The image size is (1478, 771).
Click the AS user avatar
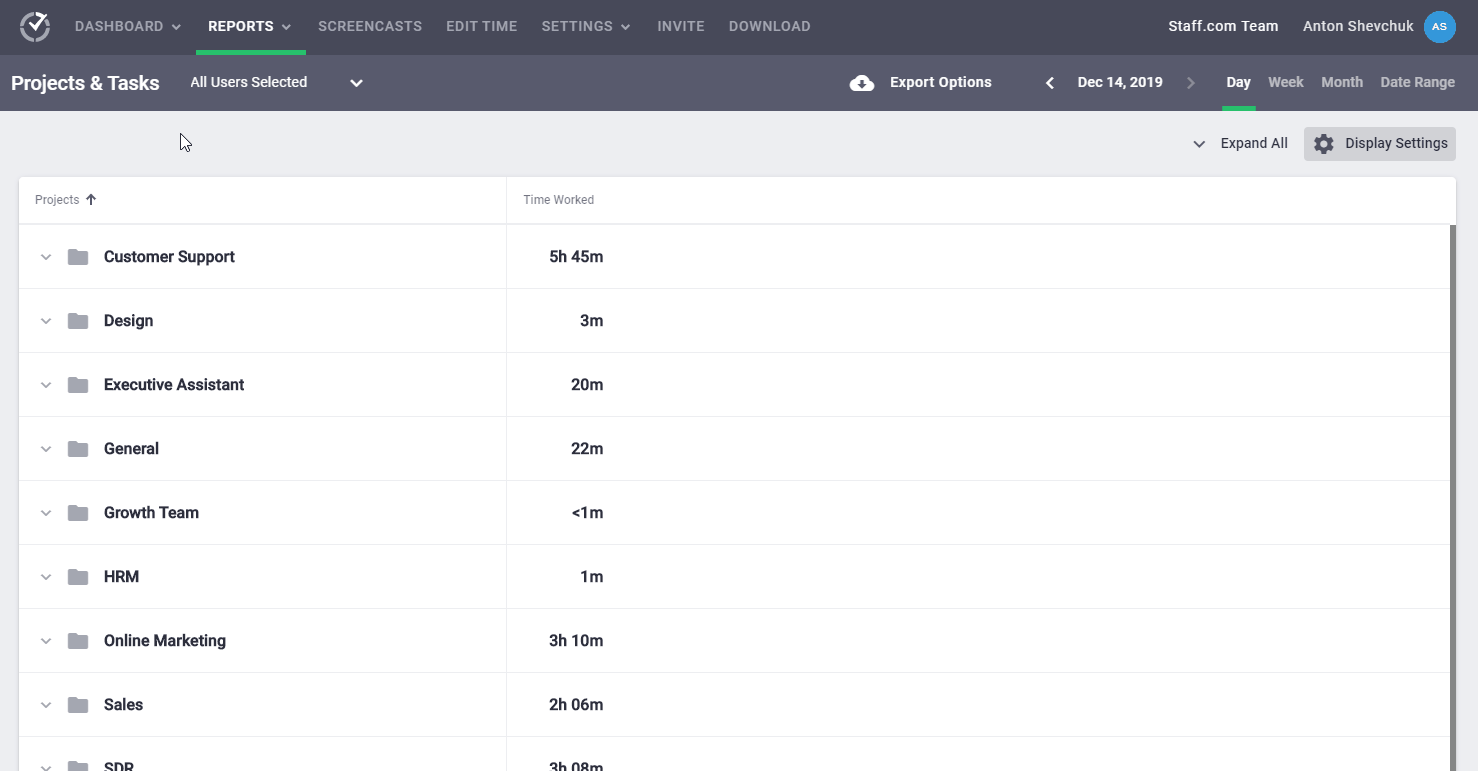pos(1439,27)
